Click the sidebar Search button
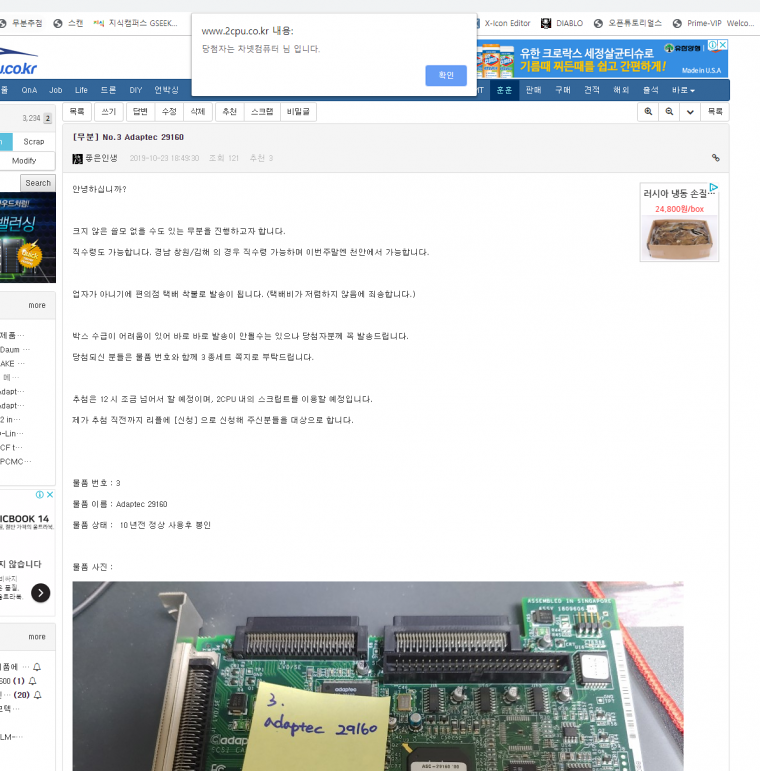This screenshot has height=771, width=760. pos(38,183)
